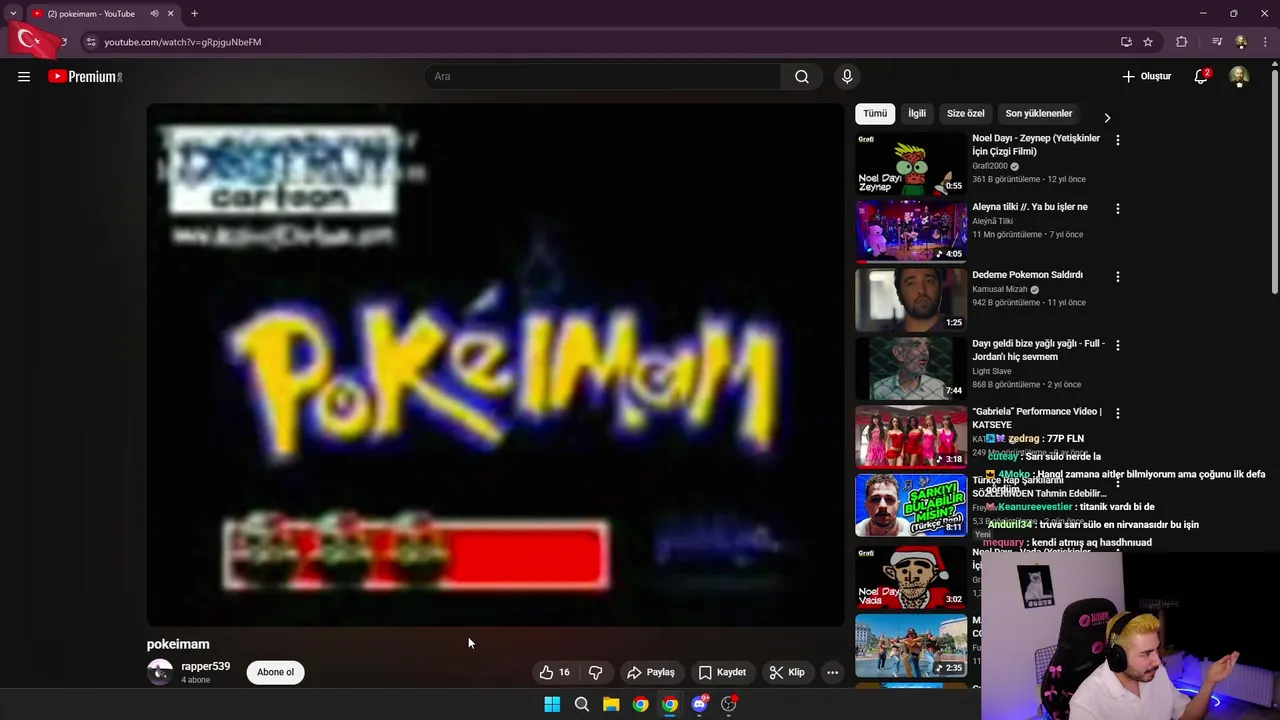The height and width of the screenshot is (720, 1280).
Task: Click the pokeimam video player
Action: (495, 365)
